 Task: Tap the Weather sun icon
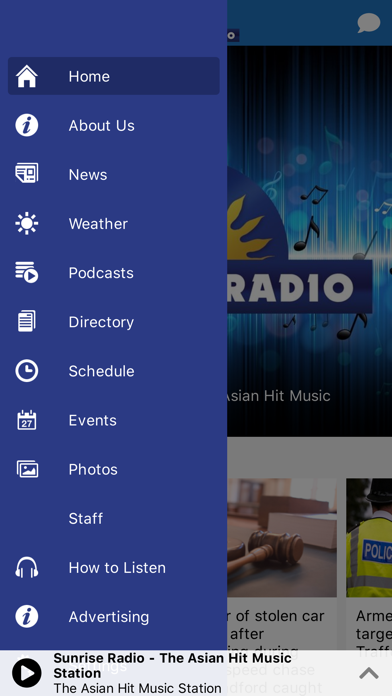[x=27, y=223]
